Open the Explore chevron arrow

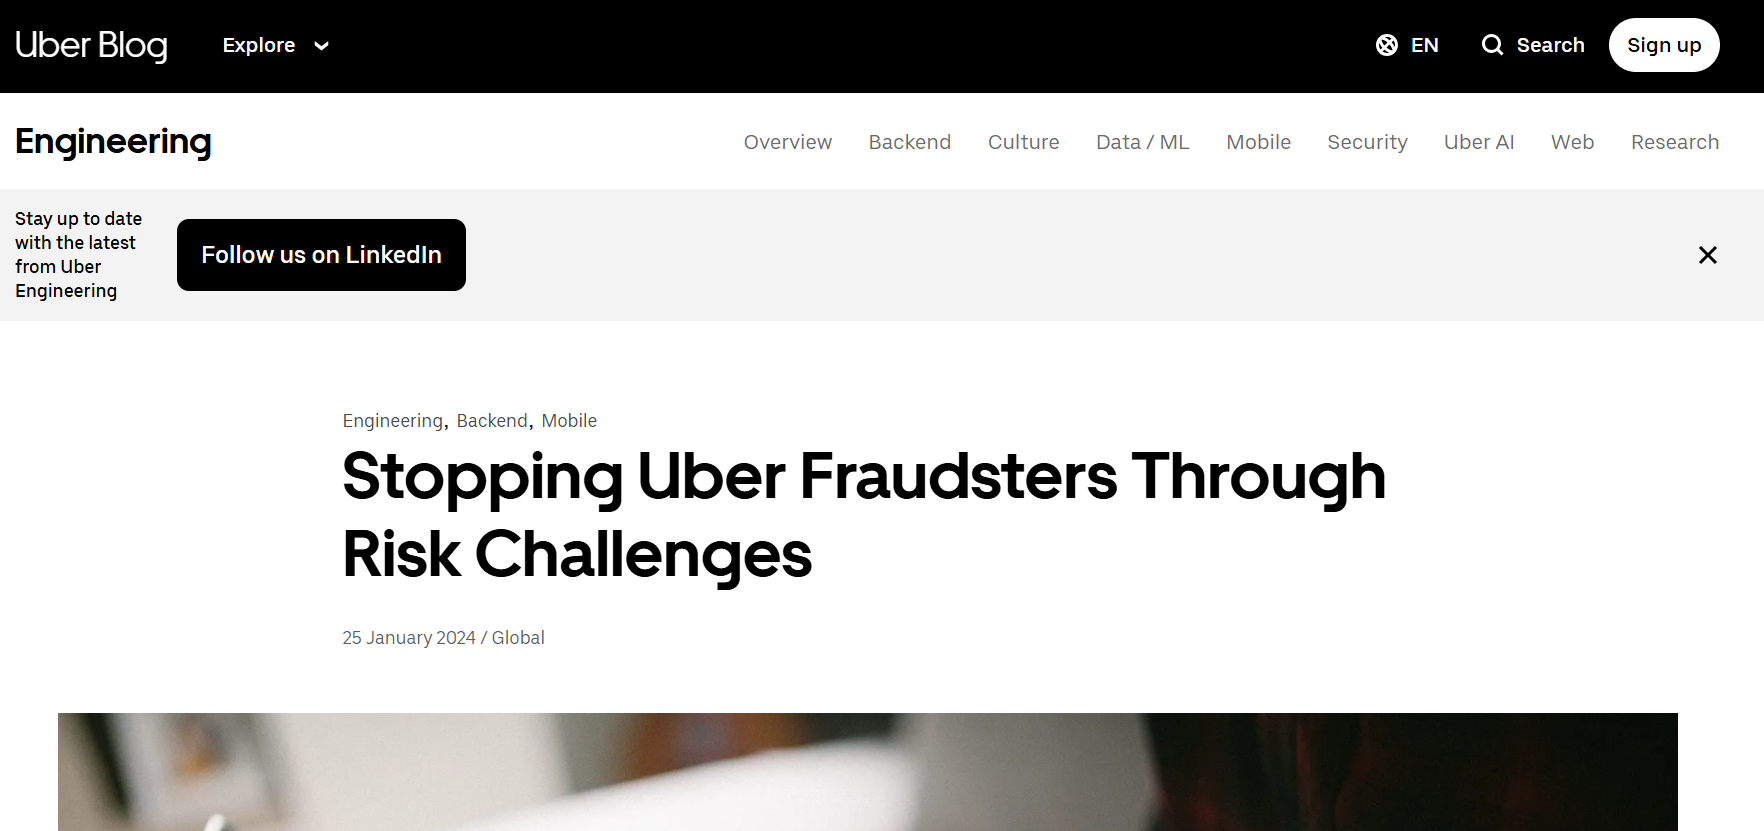pos(321,46)
